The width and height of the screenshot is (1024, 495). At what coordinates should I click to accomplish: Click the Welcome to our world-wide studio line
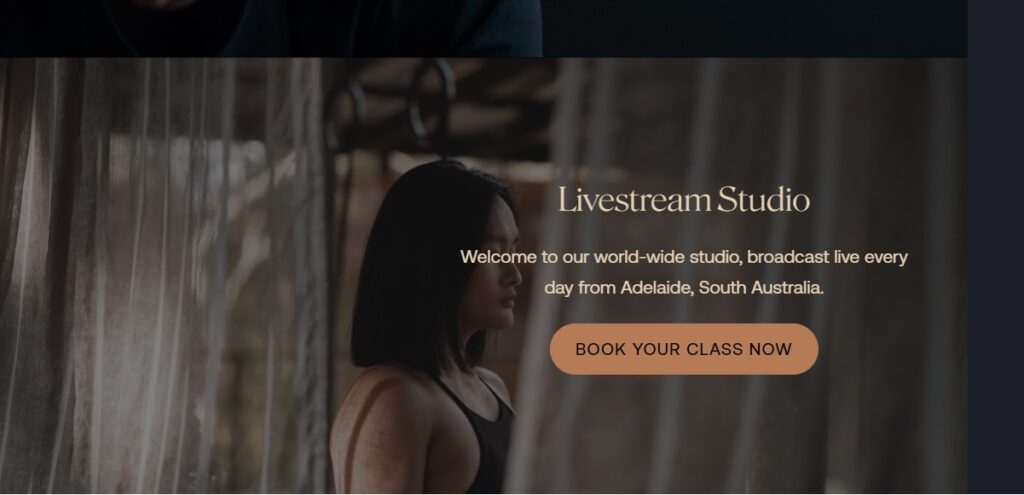click(684, 257)
